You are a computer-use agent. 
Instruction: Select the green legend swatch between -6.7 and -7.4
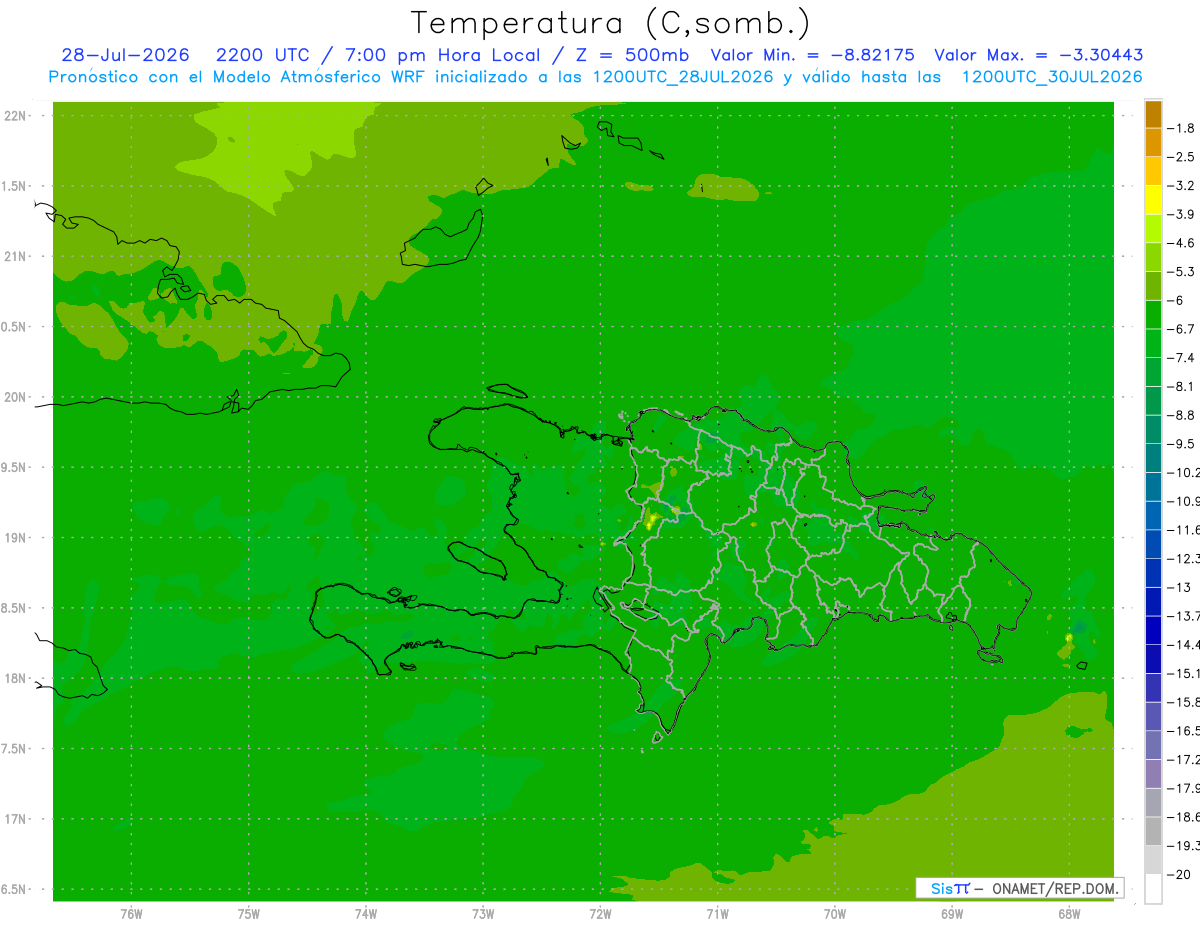(1153, 343)
